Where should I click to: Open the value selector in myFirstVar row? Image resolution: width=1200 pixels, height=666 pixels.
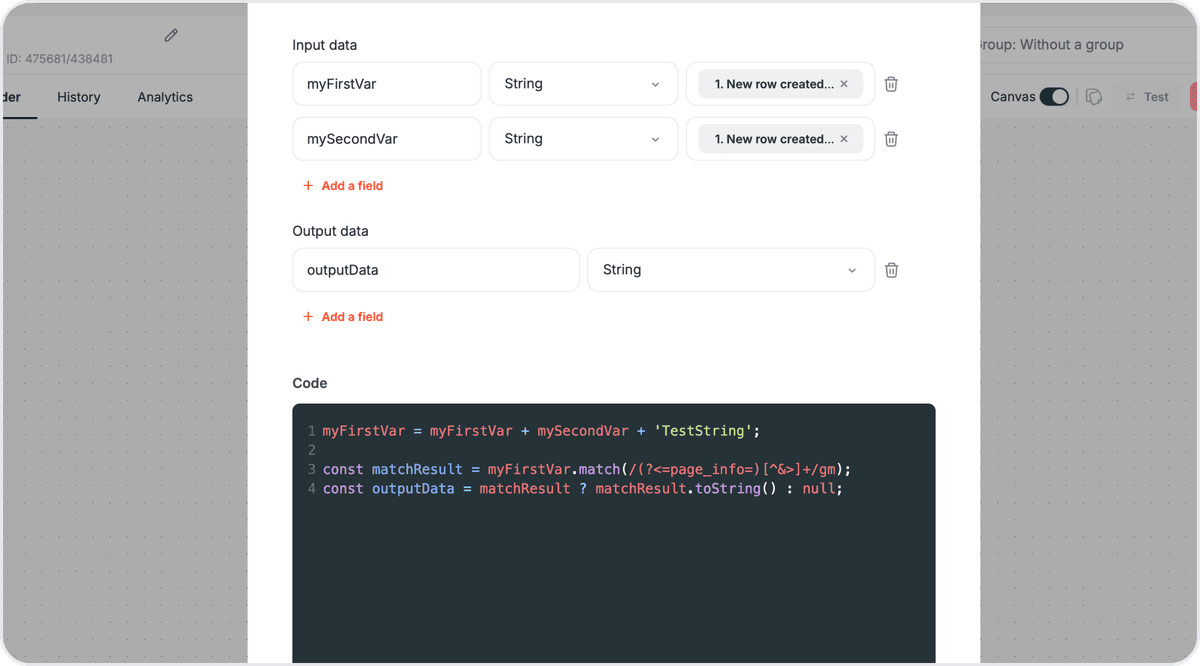(x=780, y=84)
